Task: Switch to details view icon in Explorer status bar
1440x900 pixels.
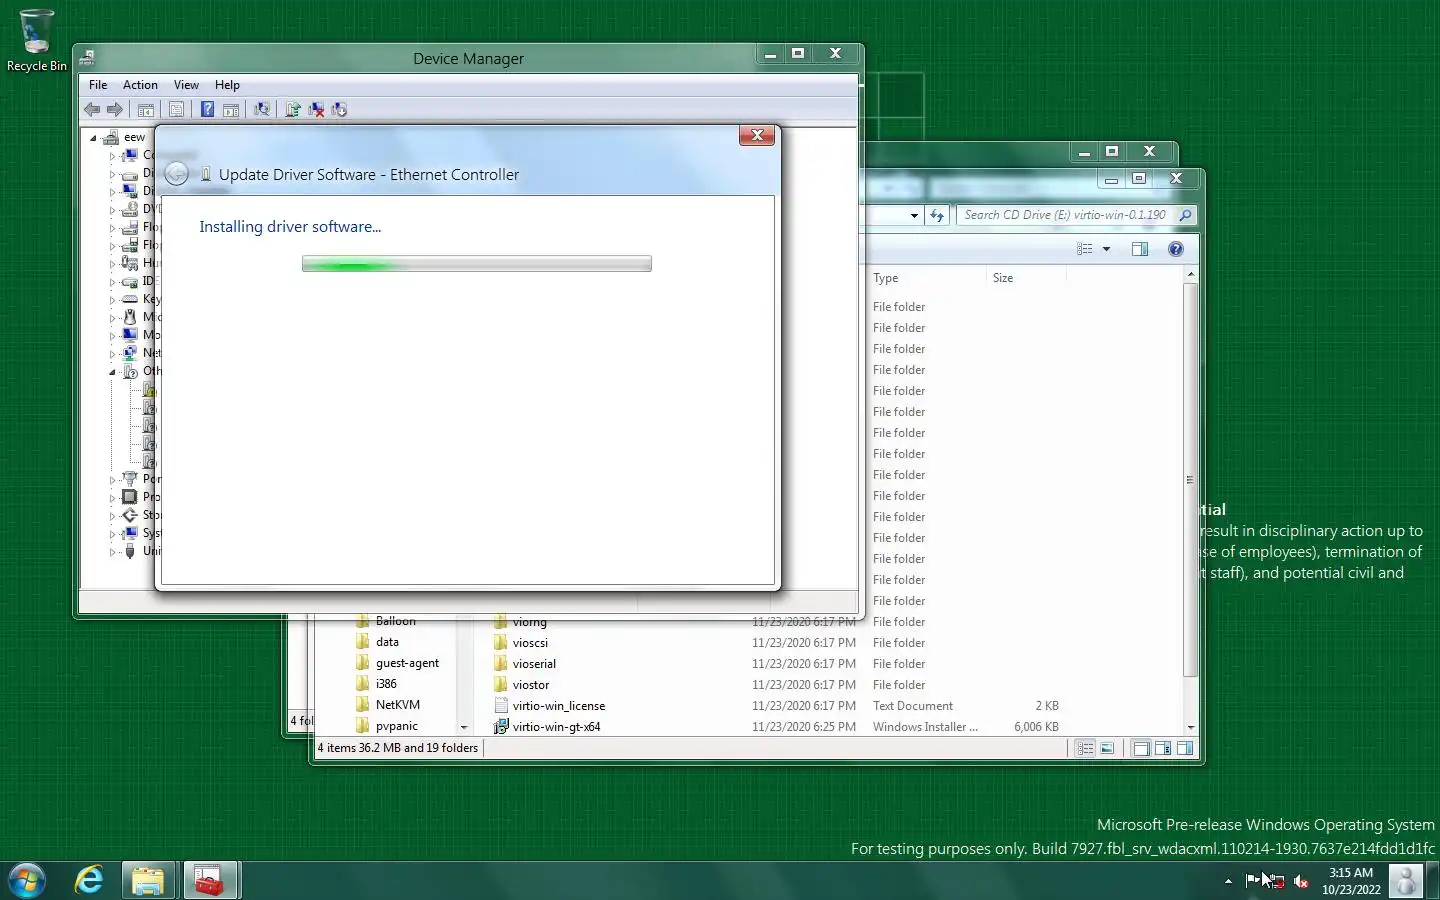Action: point(1085,748)
